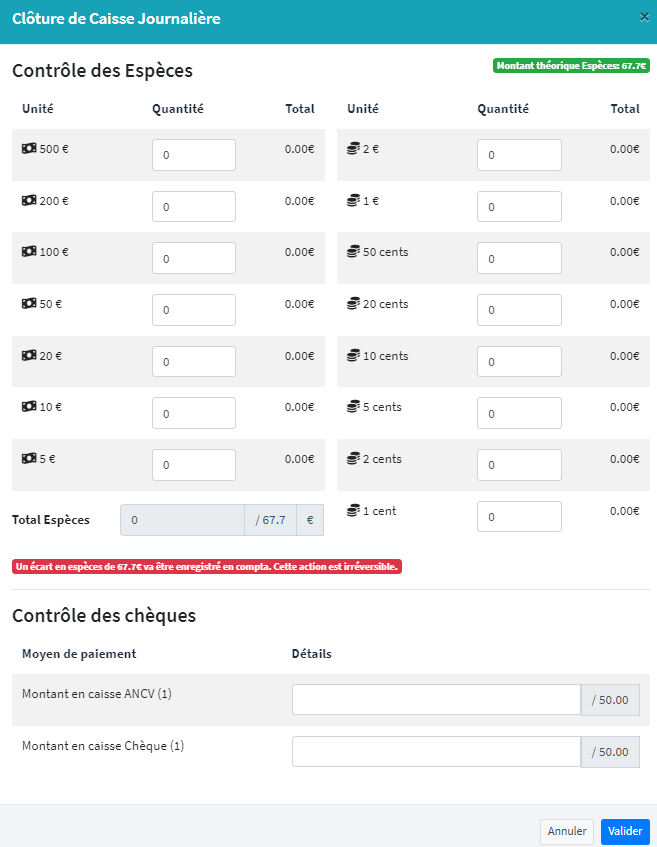
Task: Click the coin stack icon beside 10 cents
Action: [x=353, y=355]
